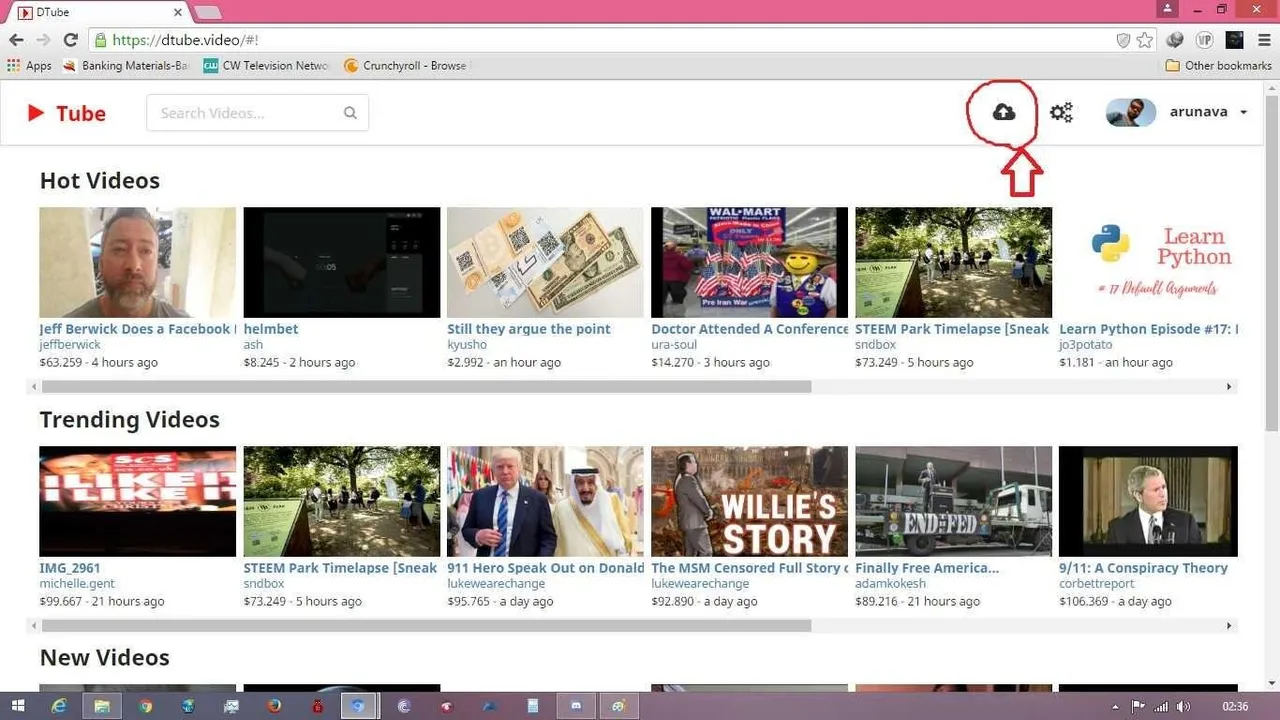
Task: Open the 911 Hero Speak Out video link
Action: (x=546, y=568)
